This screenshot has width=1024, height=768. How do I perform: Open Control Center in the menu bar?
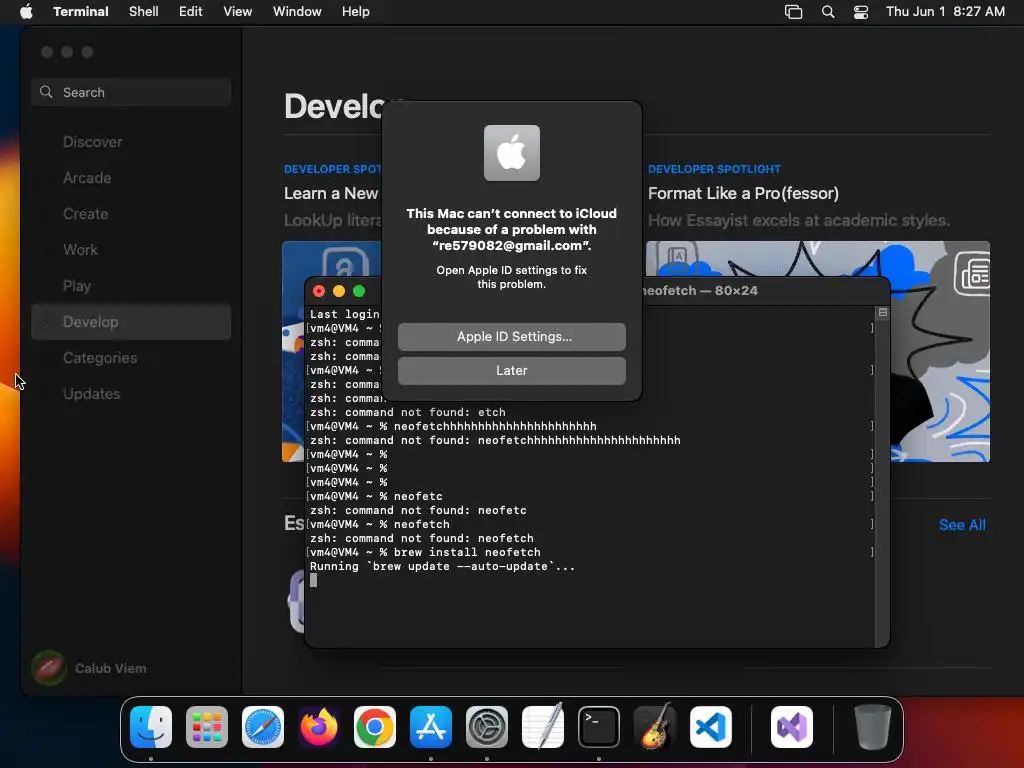coord(861,11)
